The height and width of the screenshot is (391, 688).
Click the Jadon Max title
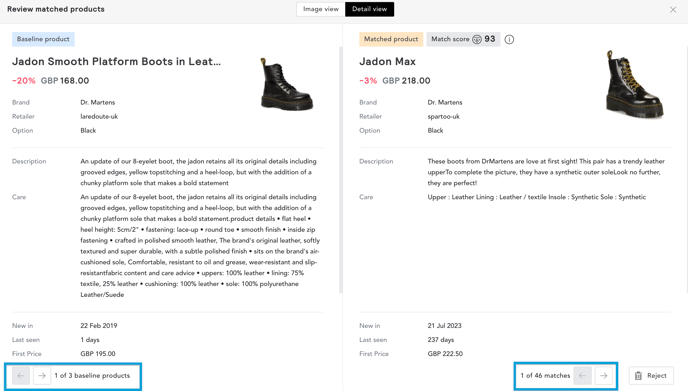pyautogui.click(x=387, y=61)
